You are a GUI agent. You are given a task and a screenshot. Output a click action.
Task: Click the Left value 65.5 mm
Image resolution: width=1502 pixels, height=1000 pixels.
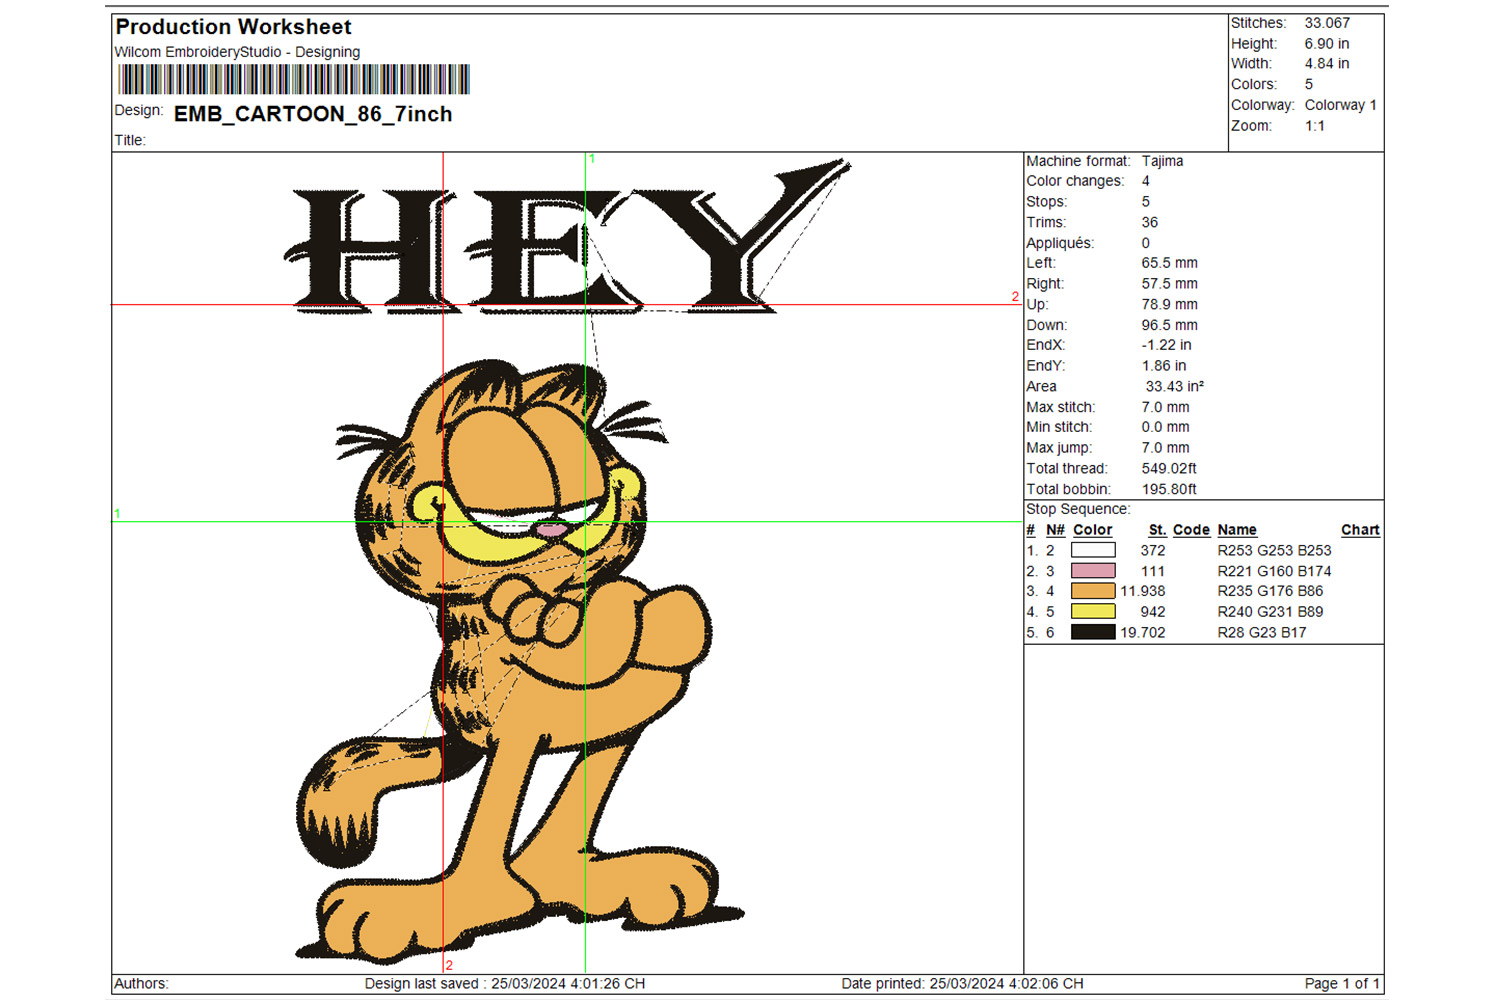[x=1169, y=263]
